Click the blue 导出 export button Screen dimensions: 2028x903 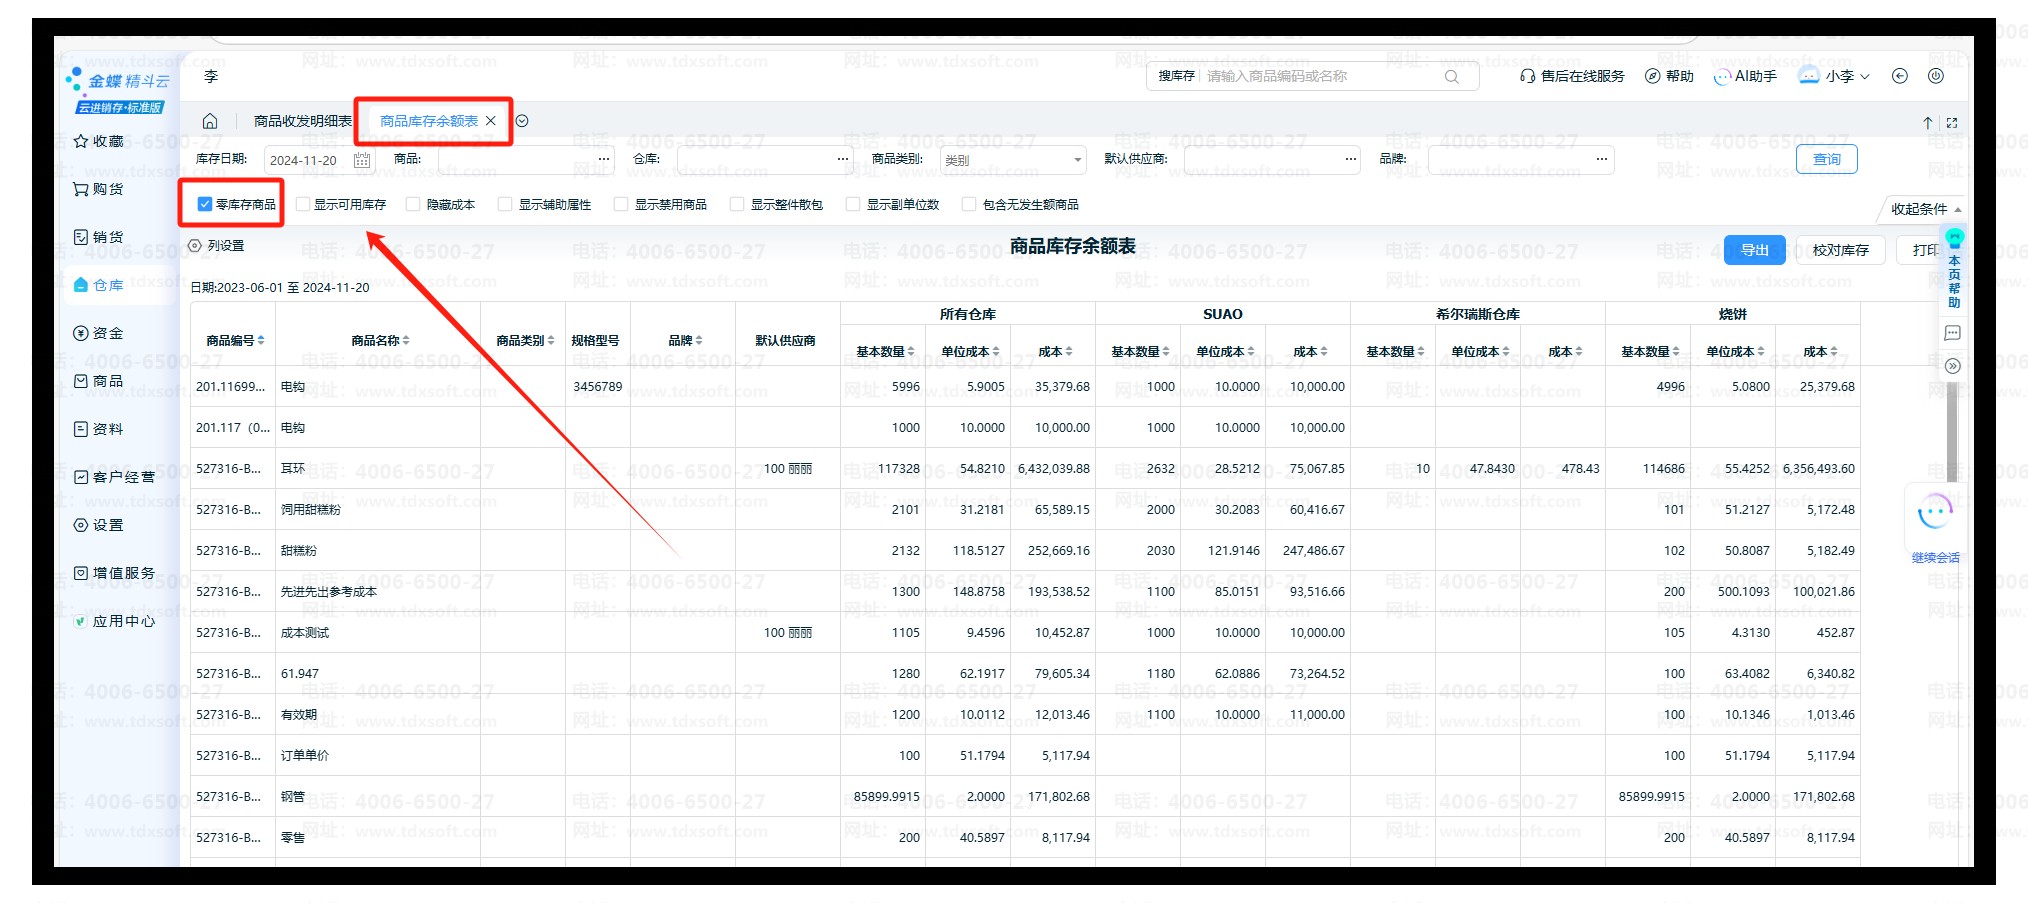click(x=1754, y=250)
